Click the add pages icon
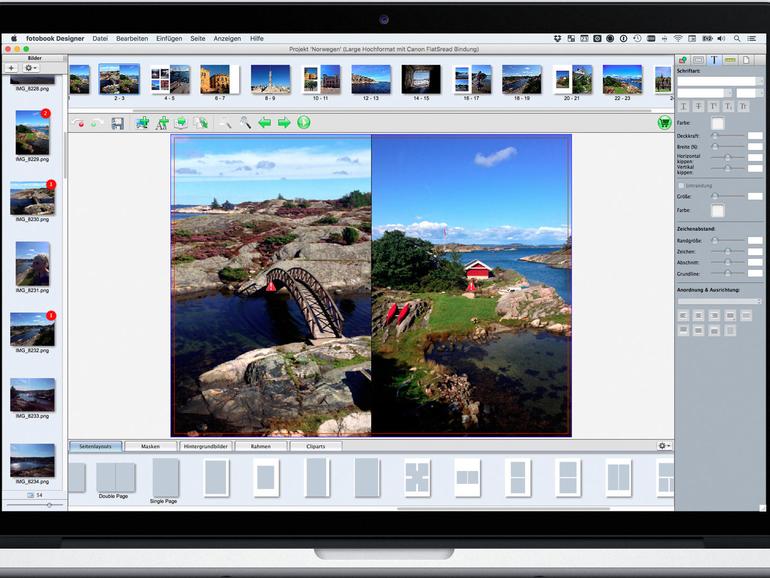Viewport: 770px width, 578px height. [201, 123]
